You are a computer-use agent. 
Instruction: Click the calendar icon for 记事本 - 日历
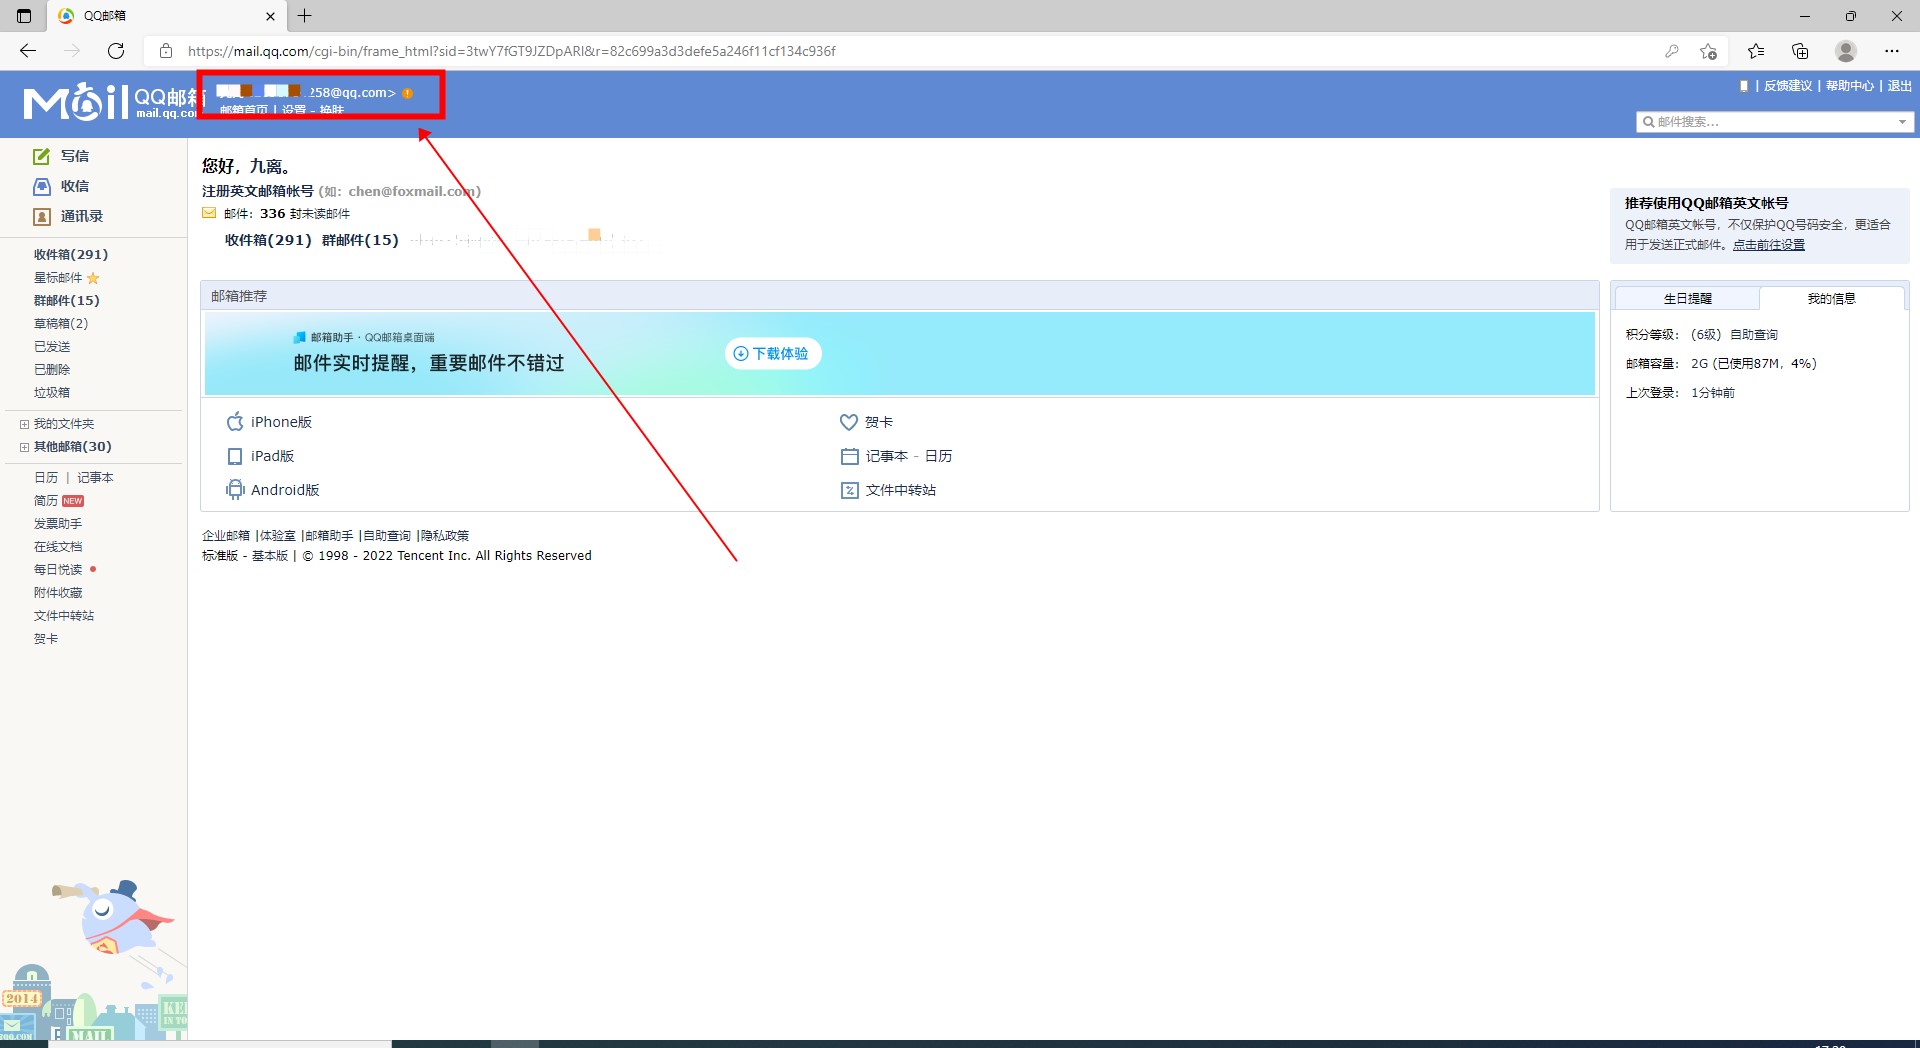849,456
